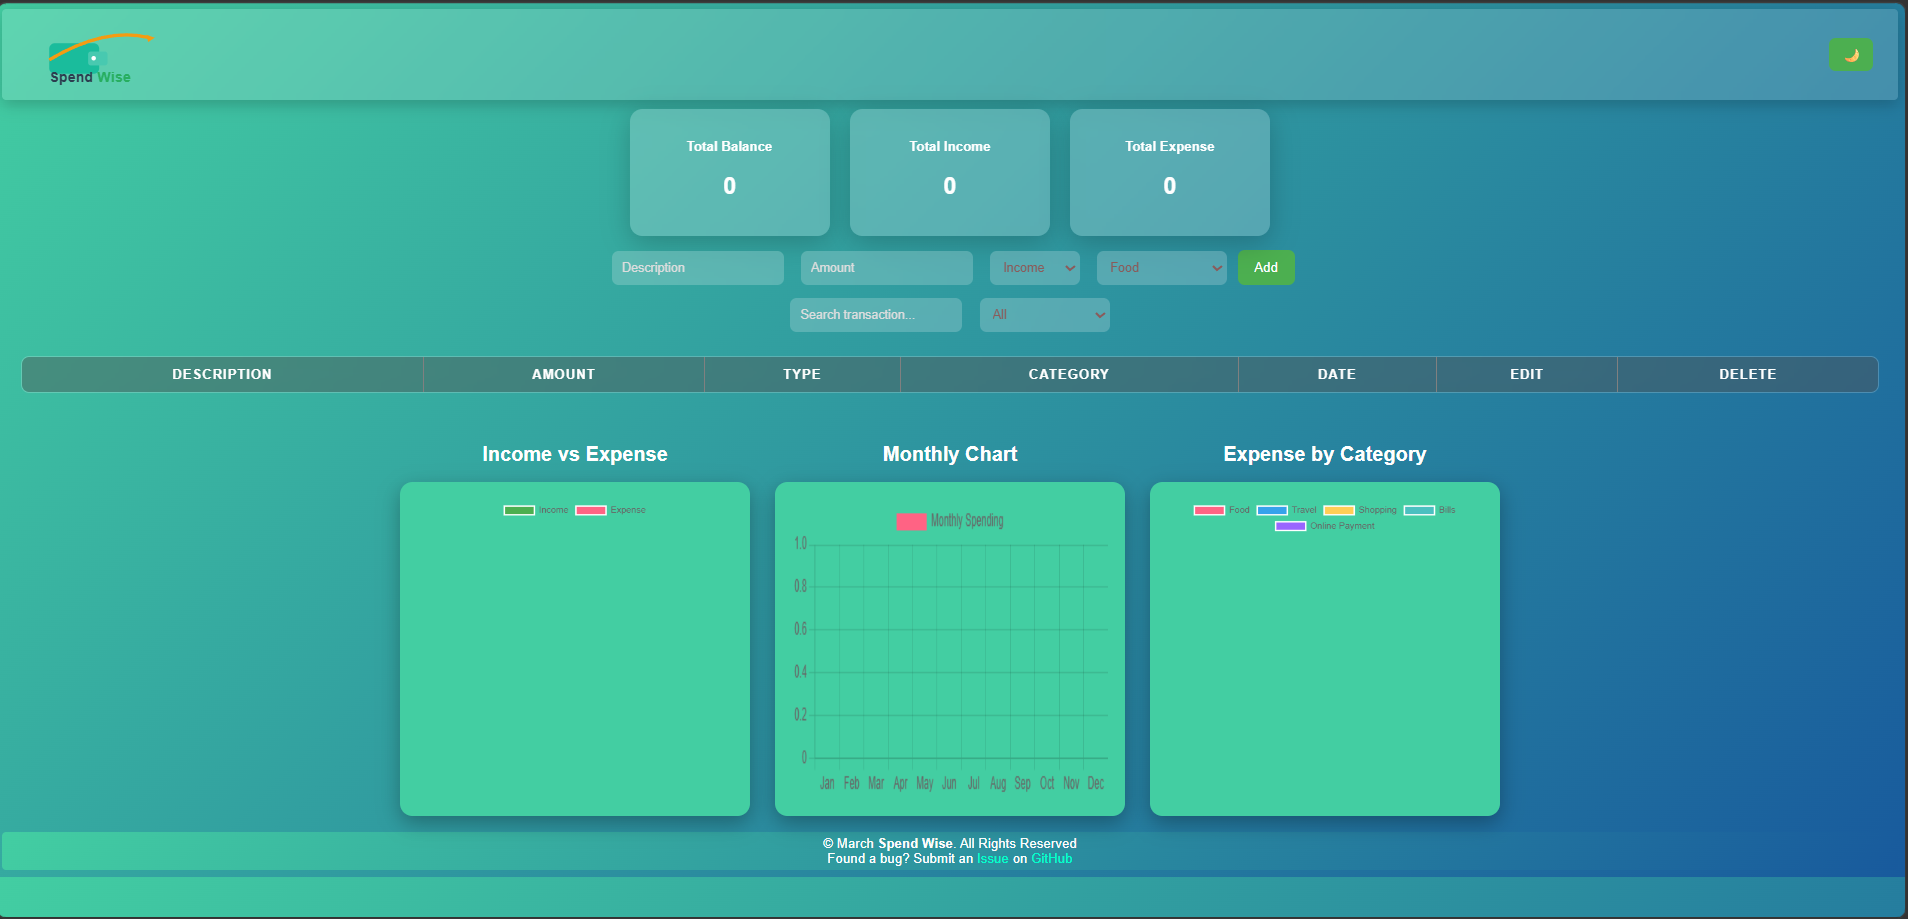The width and height of the screenshot is (1908, 919).
Task: Toggle Online Payment legend swatch
Action: [1290, 526]
